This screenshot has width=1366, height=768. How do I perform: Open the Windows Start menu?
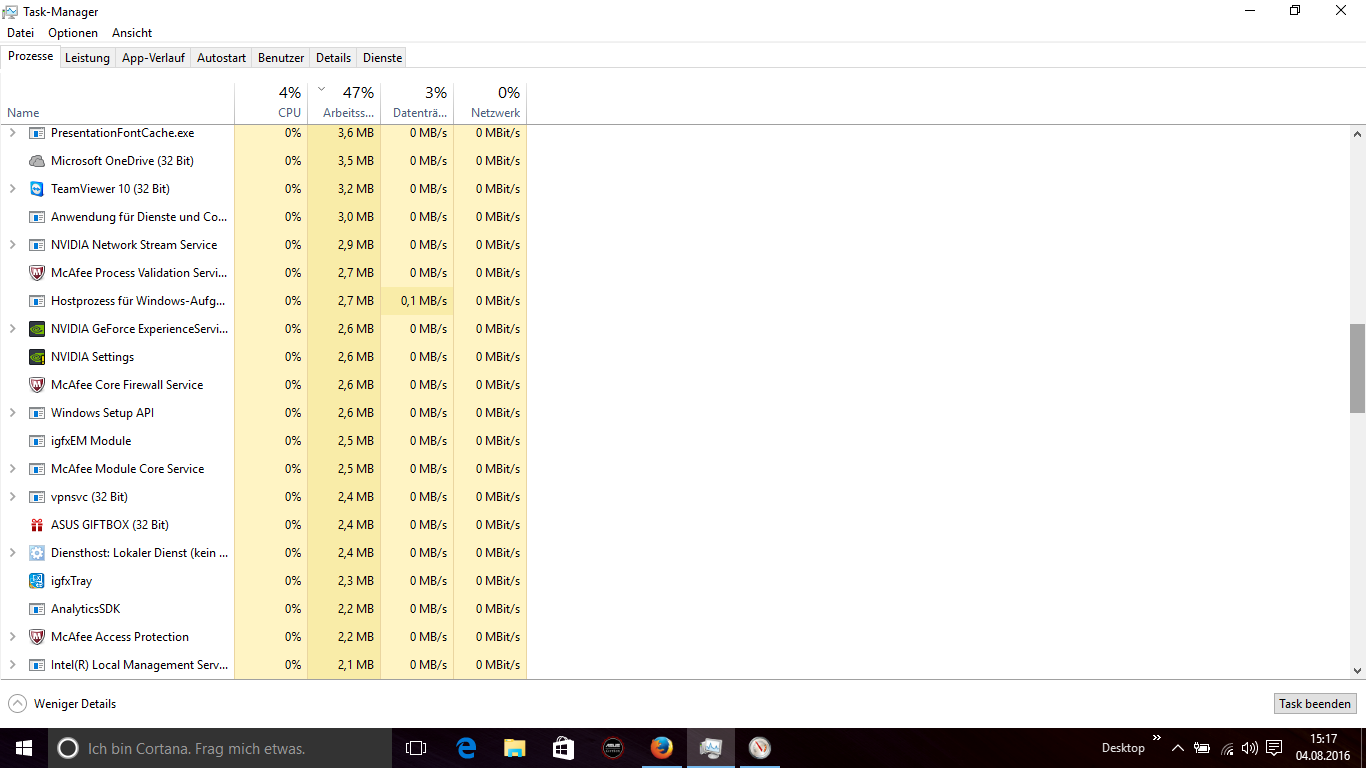click(x=24, y=748)
